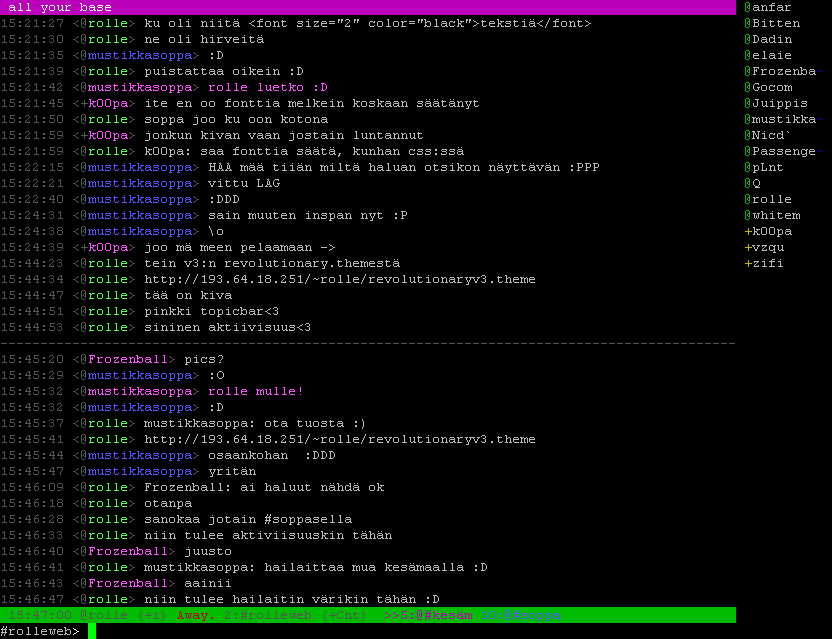Select @whitem in the nick list
The height and width of the screenshot is (639, 832).
(x=772, y=215)
